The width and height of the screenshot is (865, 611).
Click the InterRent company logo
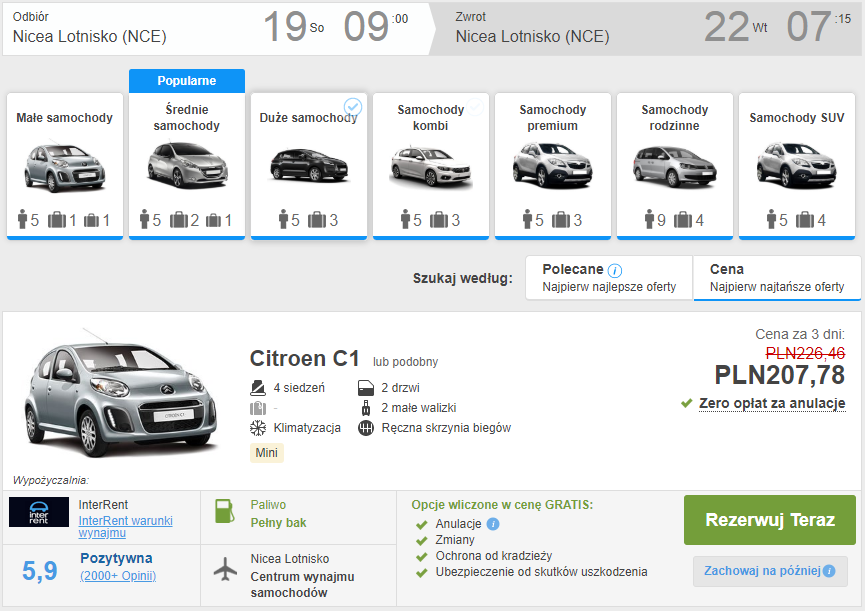(39, 512)
